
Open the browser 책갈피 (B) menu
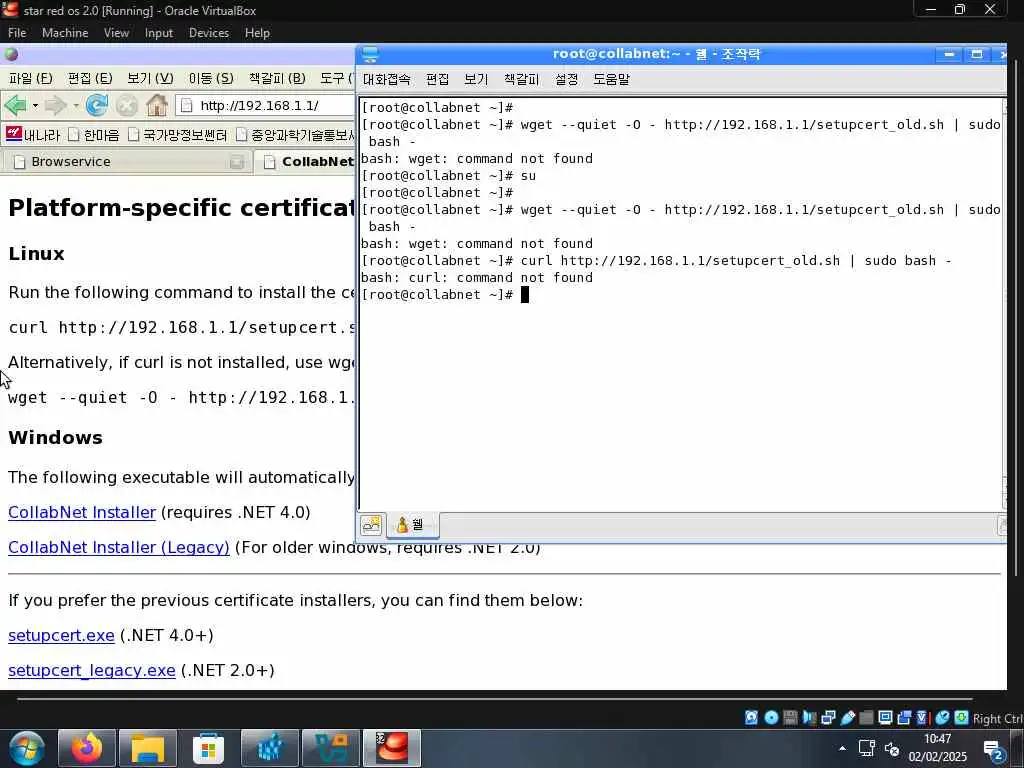[277, 78]
